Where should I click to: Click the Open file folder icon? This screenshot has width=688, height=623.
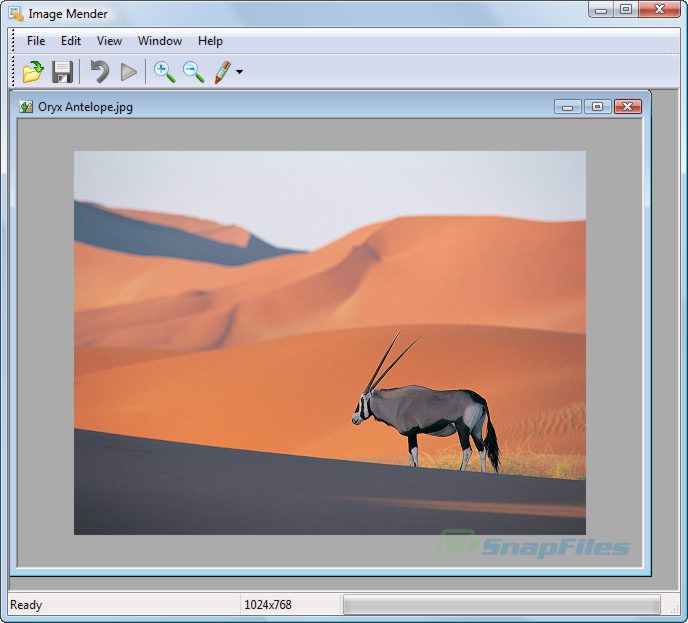(33, 72)
